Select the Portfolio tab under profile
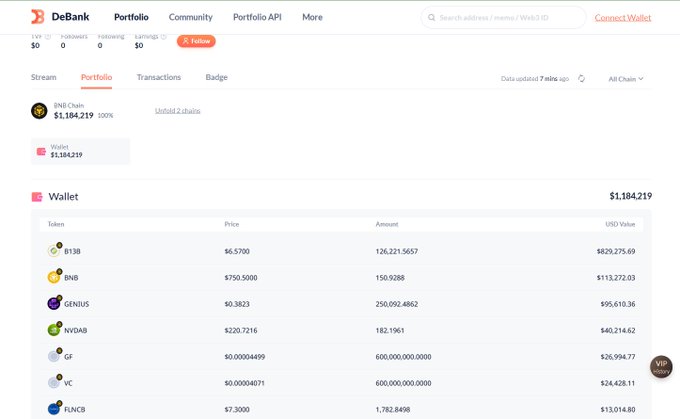 [96, 77]
